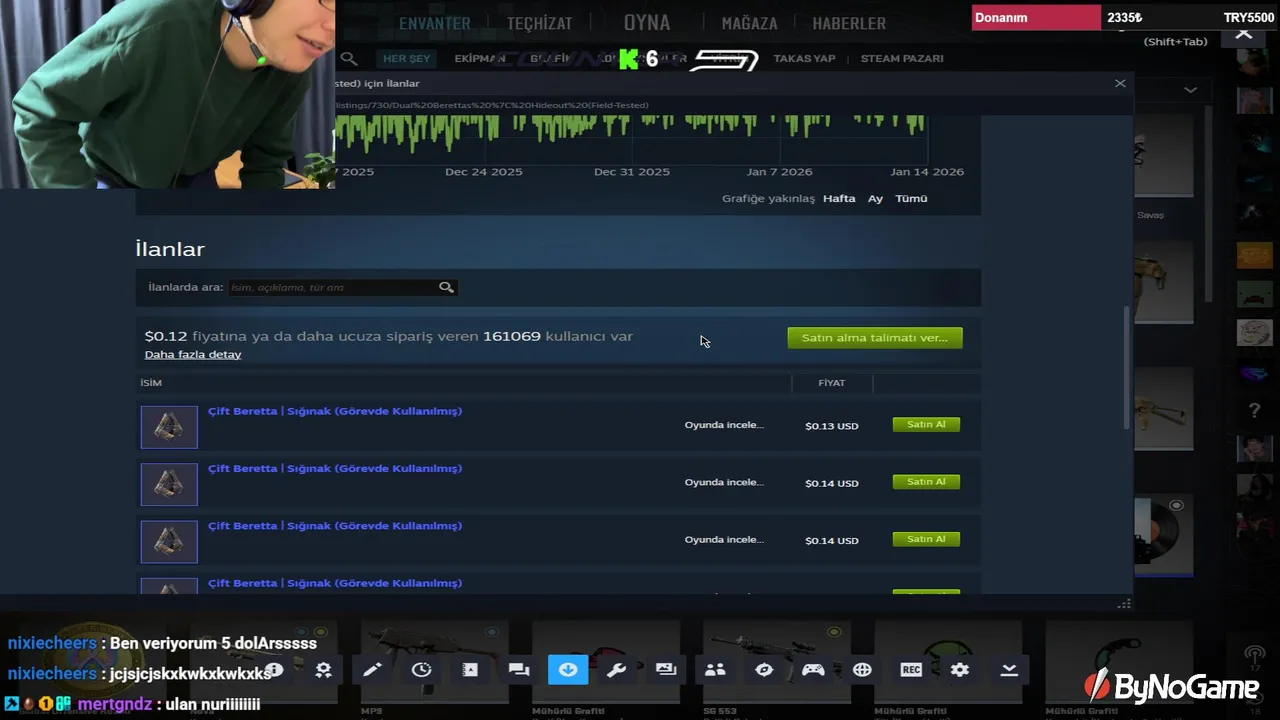Click the kick K logo in scoreboard

pos(628,59)
